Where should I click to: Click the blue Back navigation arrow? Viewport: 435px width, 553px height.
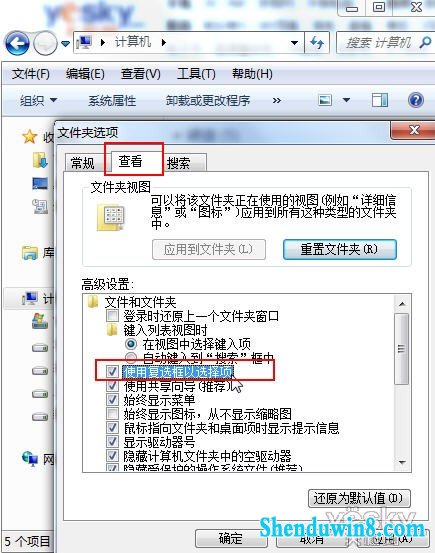[17, 43]
